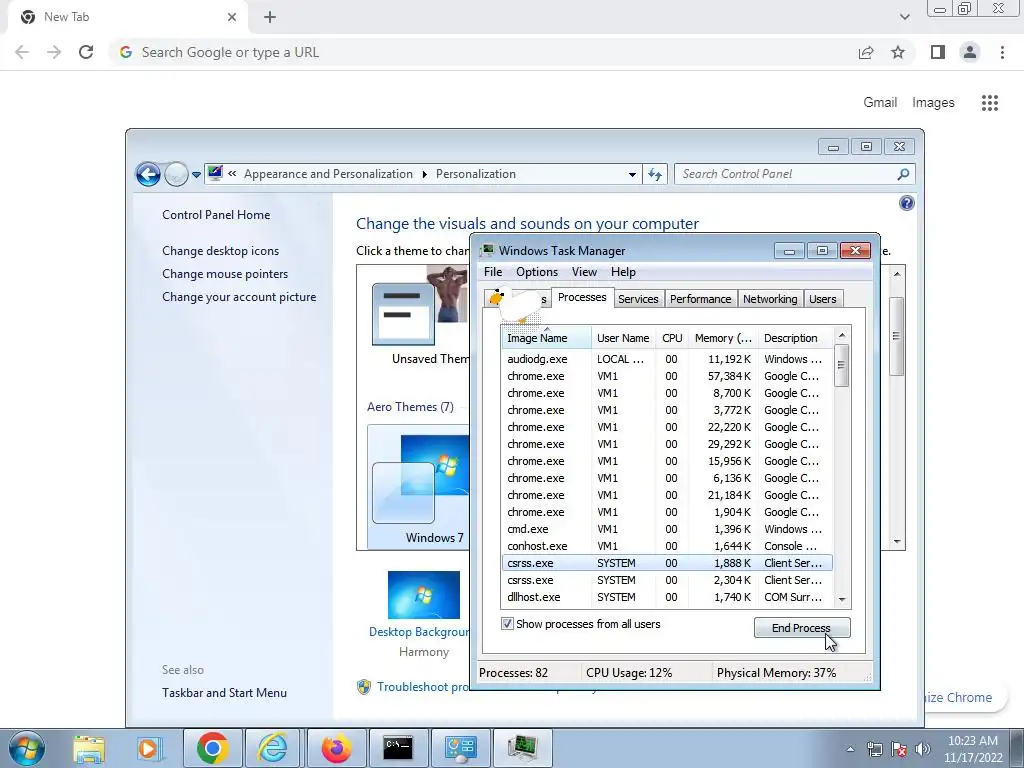Reload the Chrome page

tap(86, 52)
